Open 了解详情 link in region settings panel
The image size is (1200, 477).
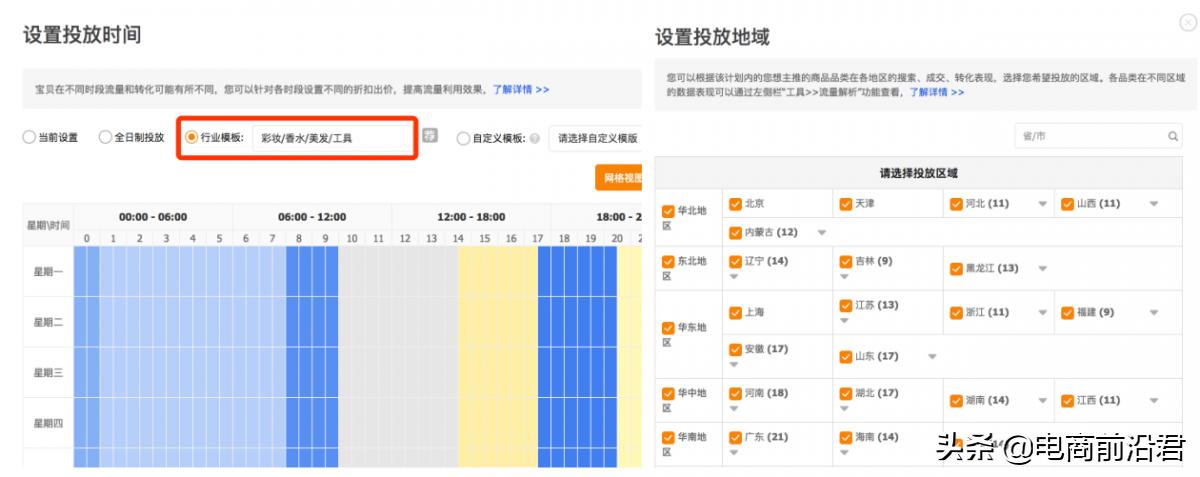tap(936, 92)
